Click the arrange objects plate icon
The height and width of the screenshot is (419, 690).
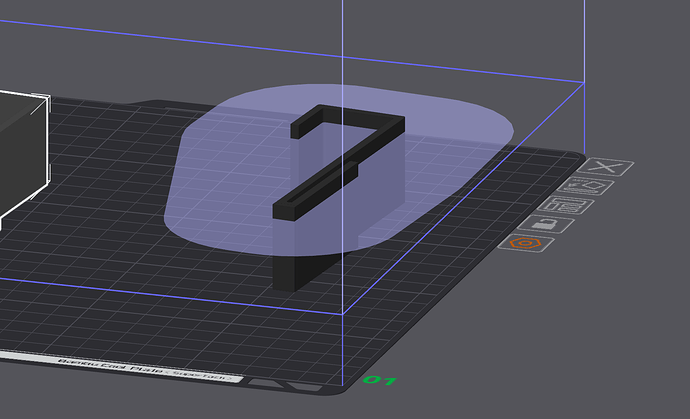(x=566, y=205)
